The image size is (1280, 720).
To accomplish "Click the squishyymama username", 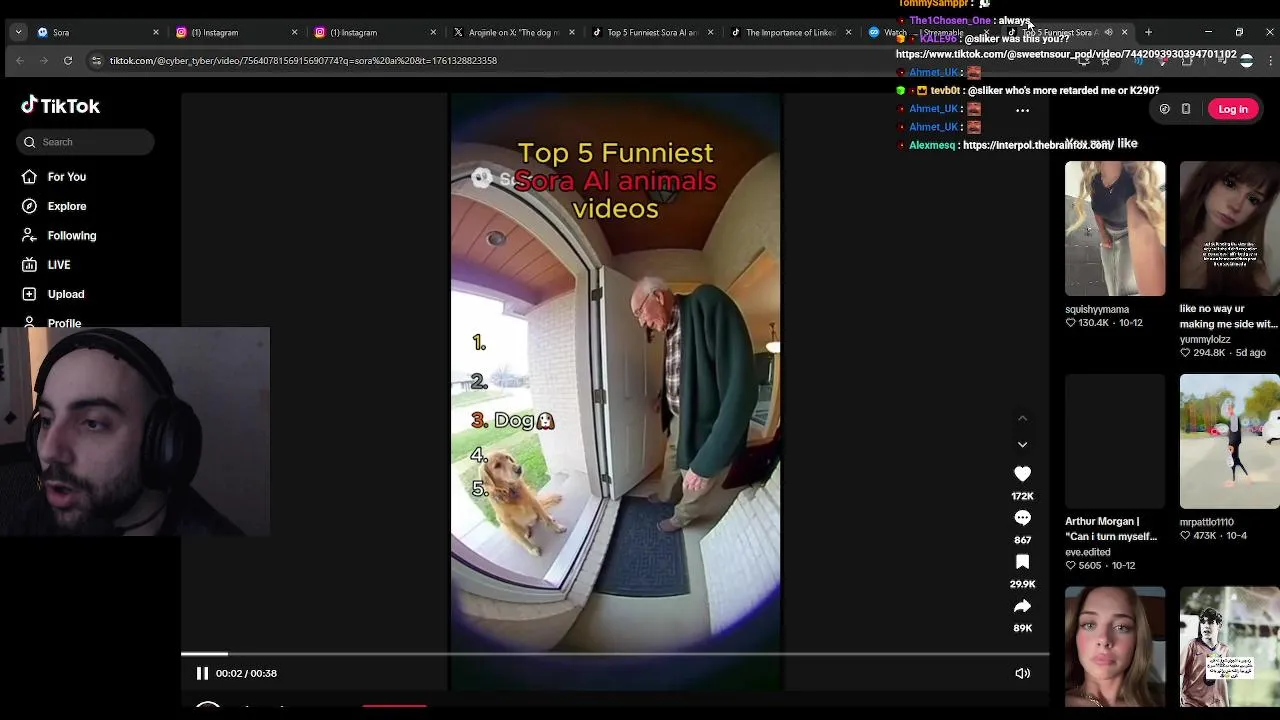I will point(1097,310).
